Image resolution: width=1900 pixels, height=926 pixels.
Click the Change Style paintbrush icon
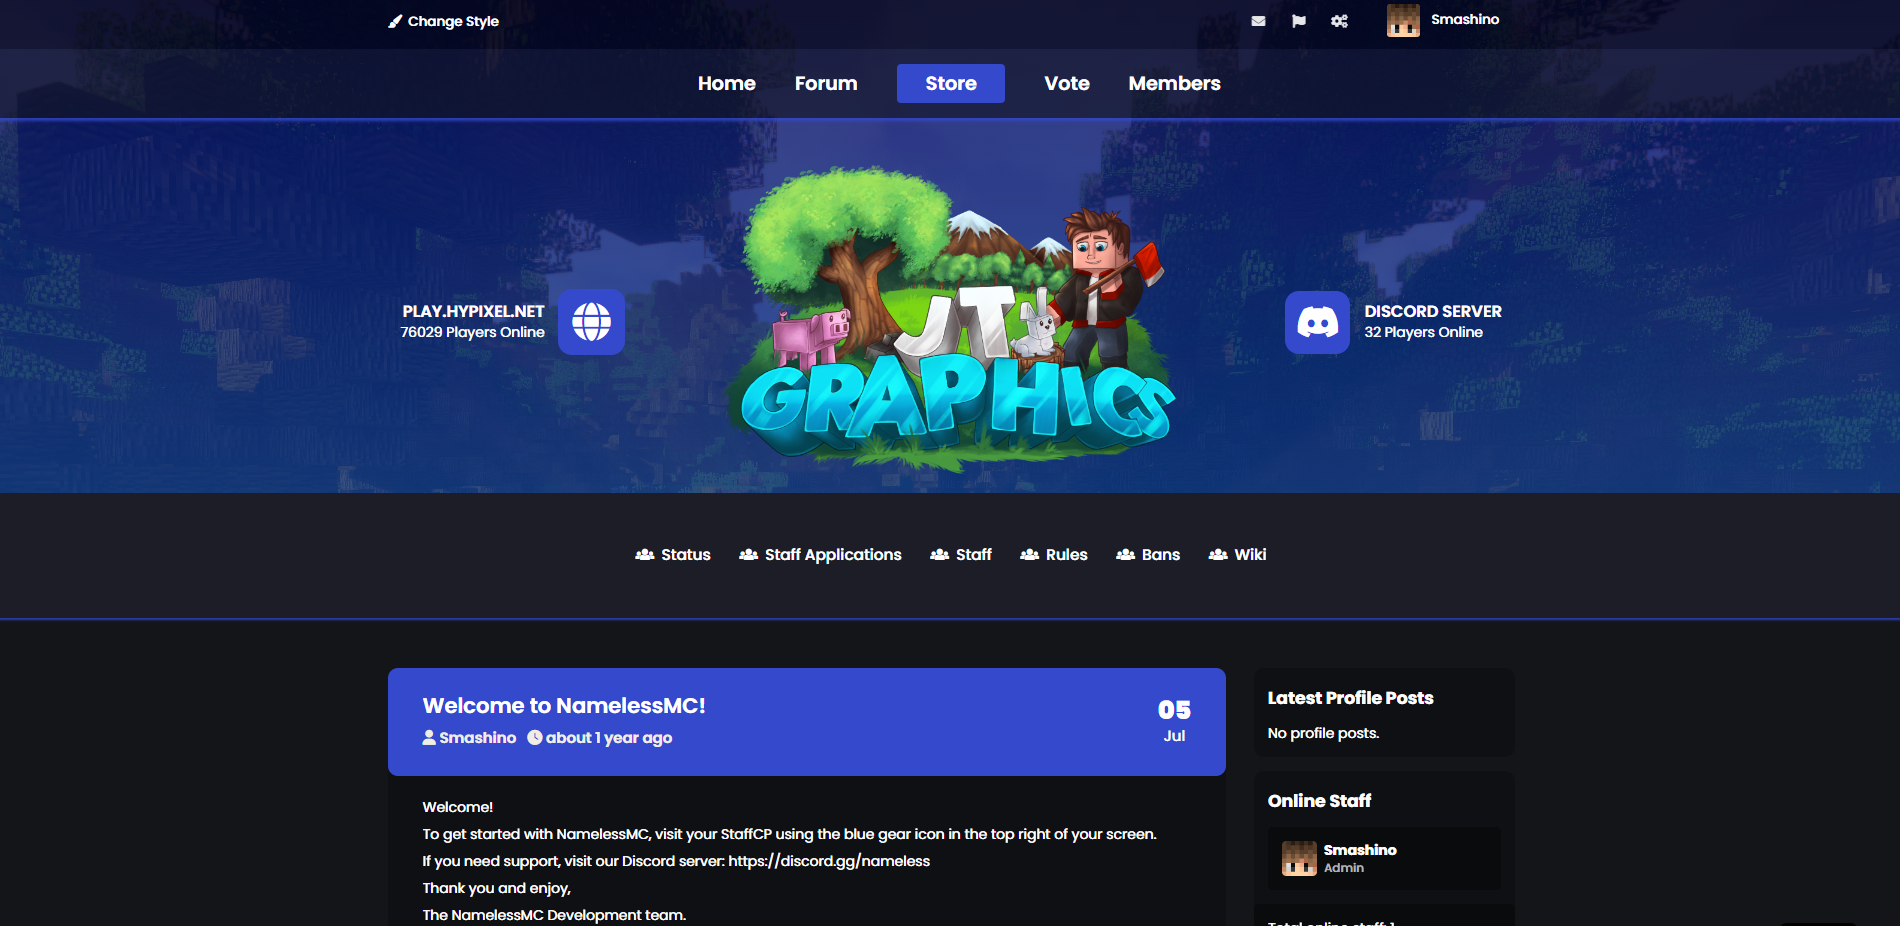pyautogui.click(x=395, y=21)
